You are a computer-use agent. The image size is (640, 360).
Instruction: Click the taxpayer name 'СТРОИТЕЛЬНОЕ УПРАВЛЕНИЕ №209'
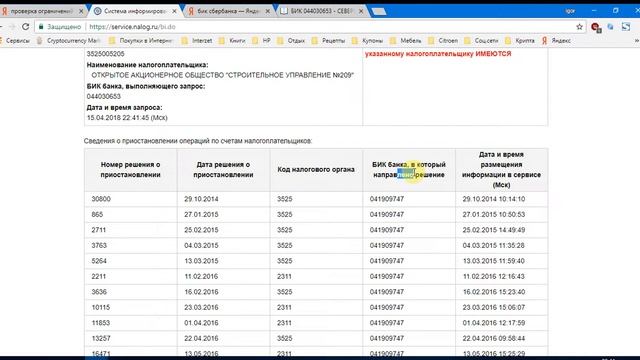tap(290, 76)
